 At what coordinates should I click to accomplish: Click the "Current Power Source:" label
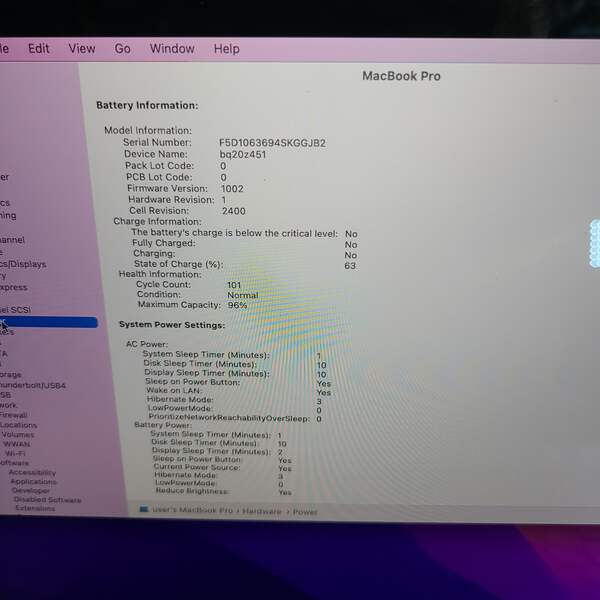click(x=197, y=467)
